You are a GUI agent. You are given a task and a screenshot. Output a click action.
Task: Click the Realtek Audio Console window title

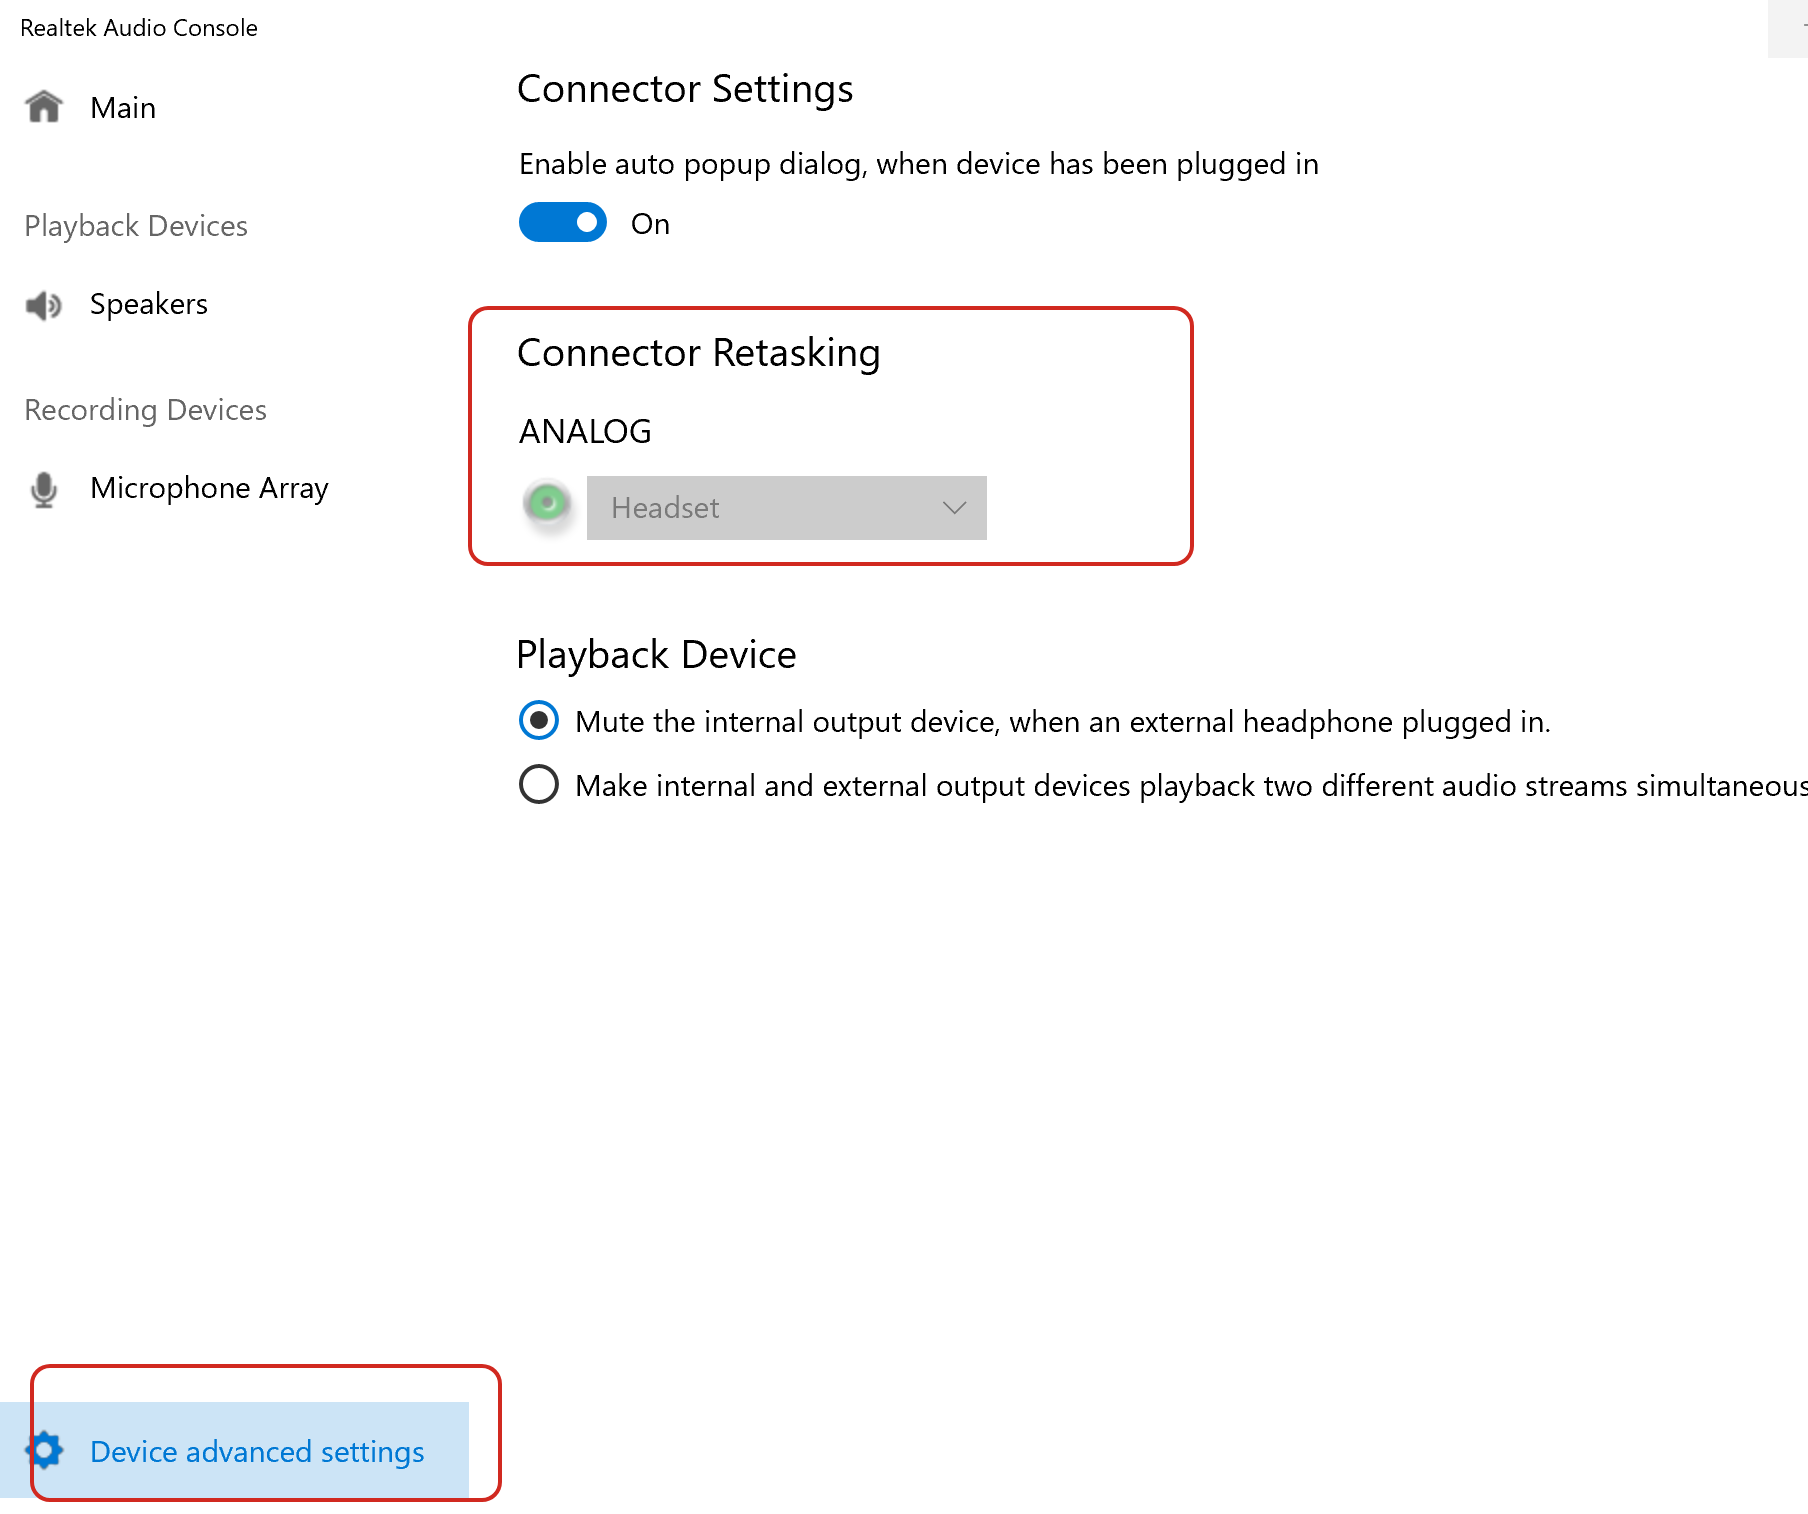(x=139, y=28)
